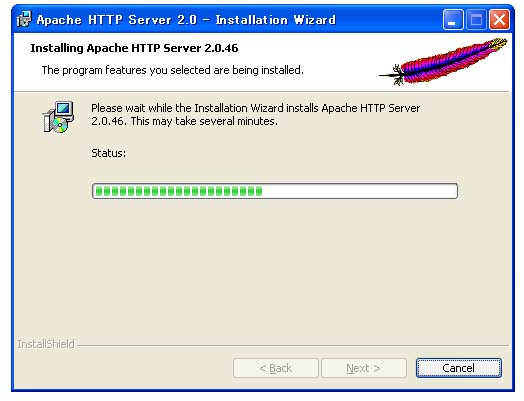Click the 'Please wait' message text

point(256,114)
